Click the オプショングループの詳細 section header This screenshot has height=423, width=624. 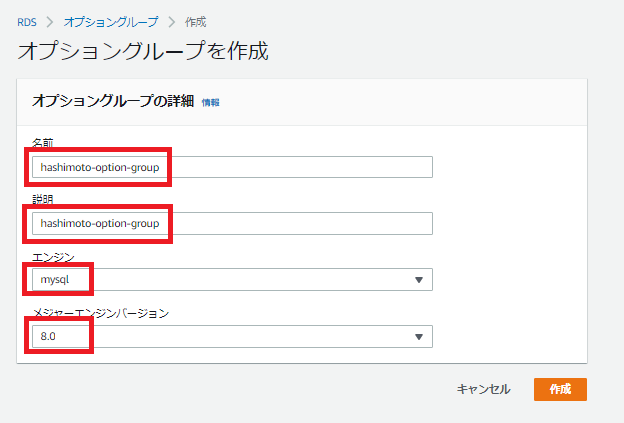coord(114,101)
